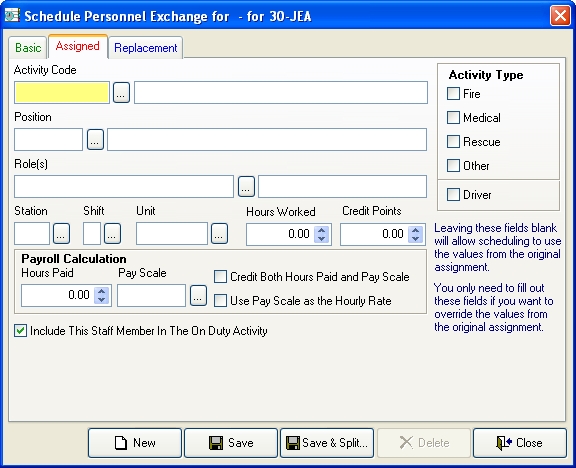Enable the Driver checkbox
Viewport: 576px width, 468px height.
point(453,195)
